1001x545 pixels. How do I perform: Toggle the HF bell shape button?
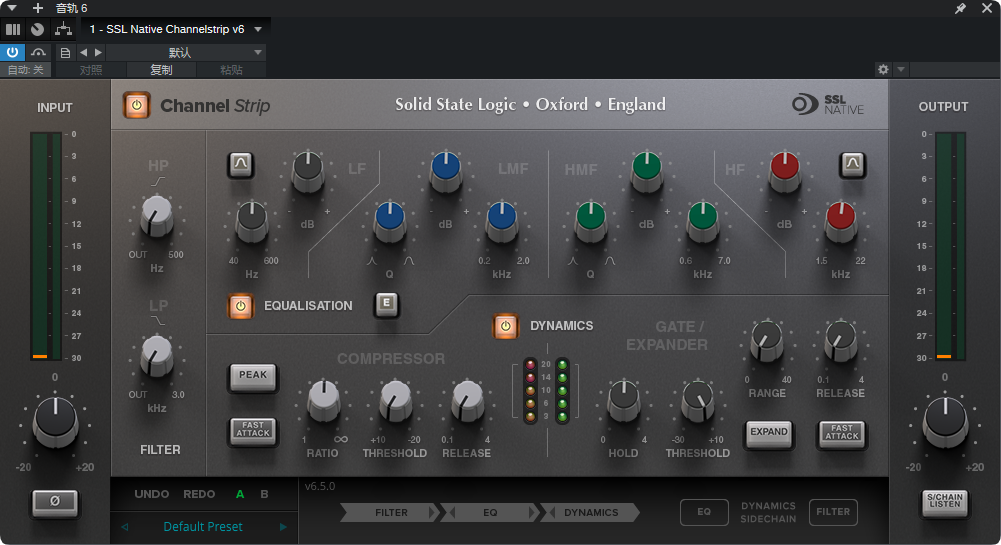(852, 165)
